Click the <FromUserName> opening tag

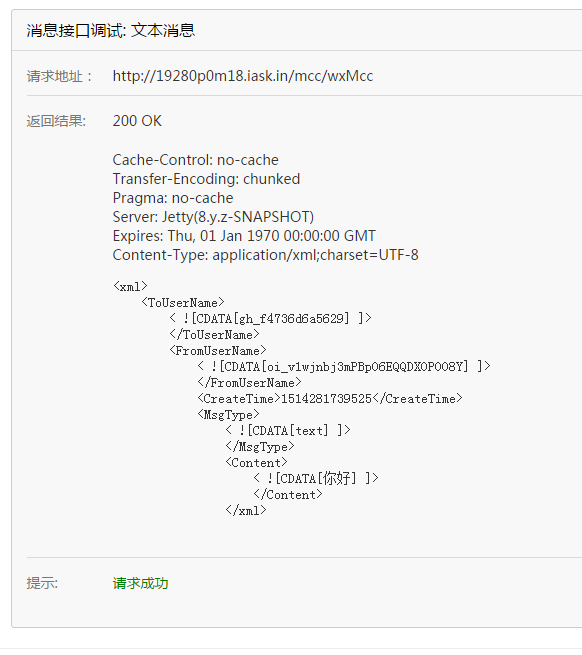point(218,350)
